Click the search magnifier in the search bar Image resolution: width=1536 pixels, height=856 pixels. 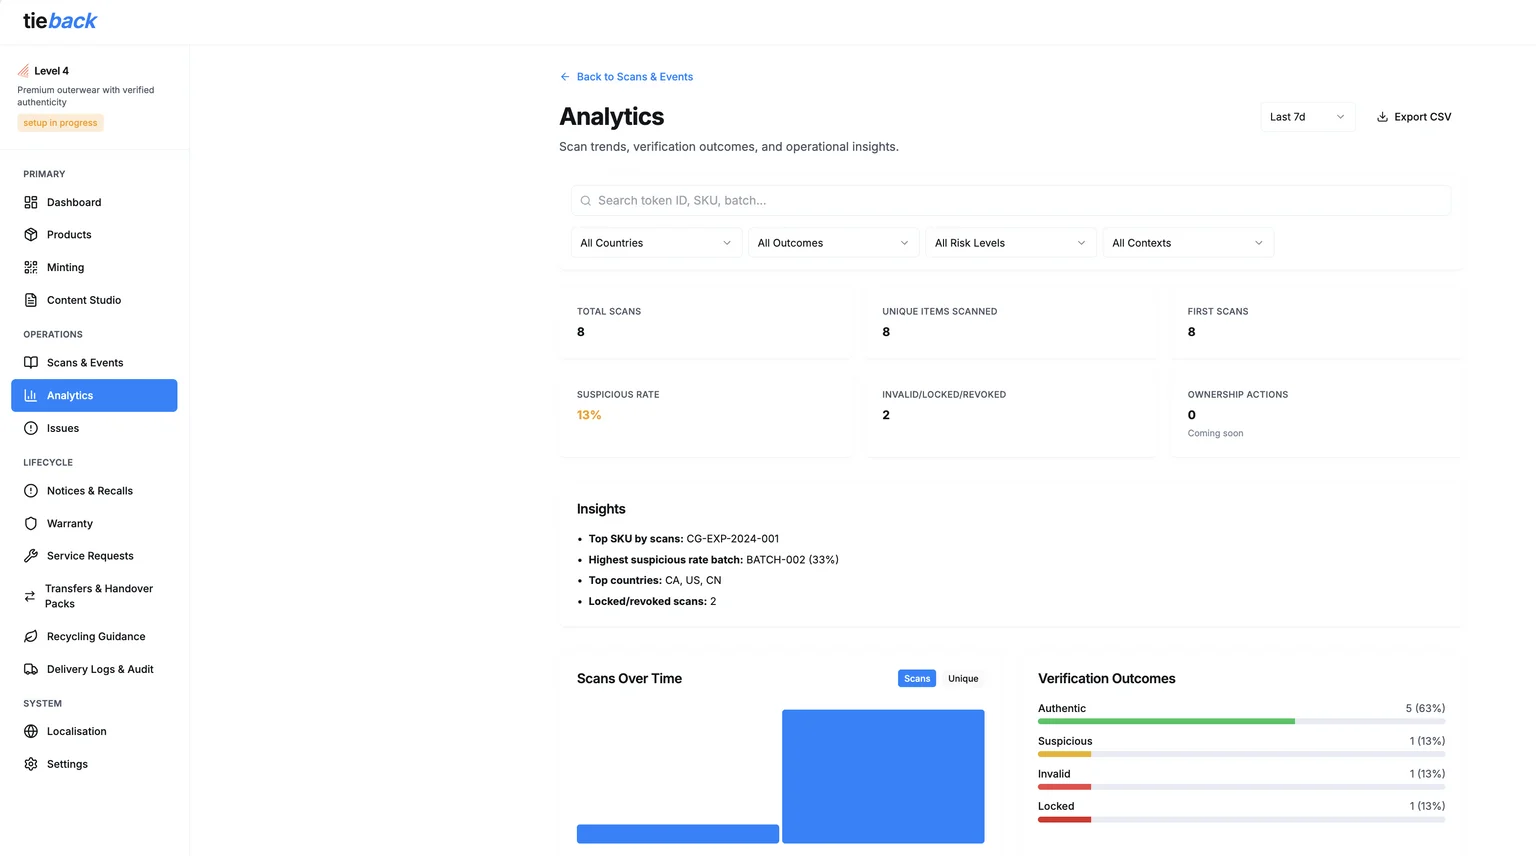[585, 200]
